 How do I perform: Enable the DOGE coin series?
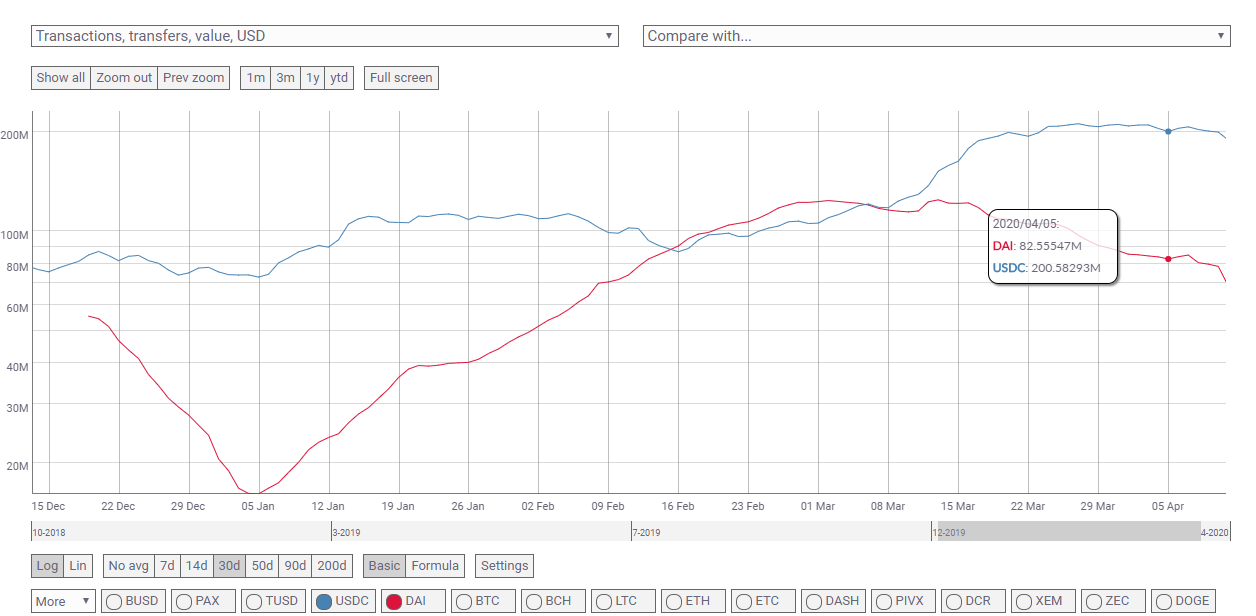pos(1186,601)
